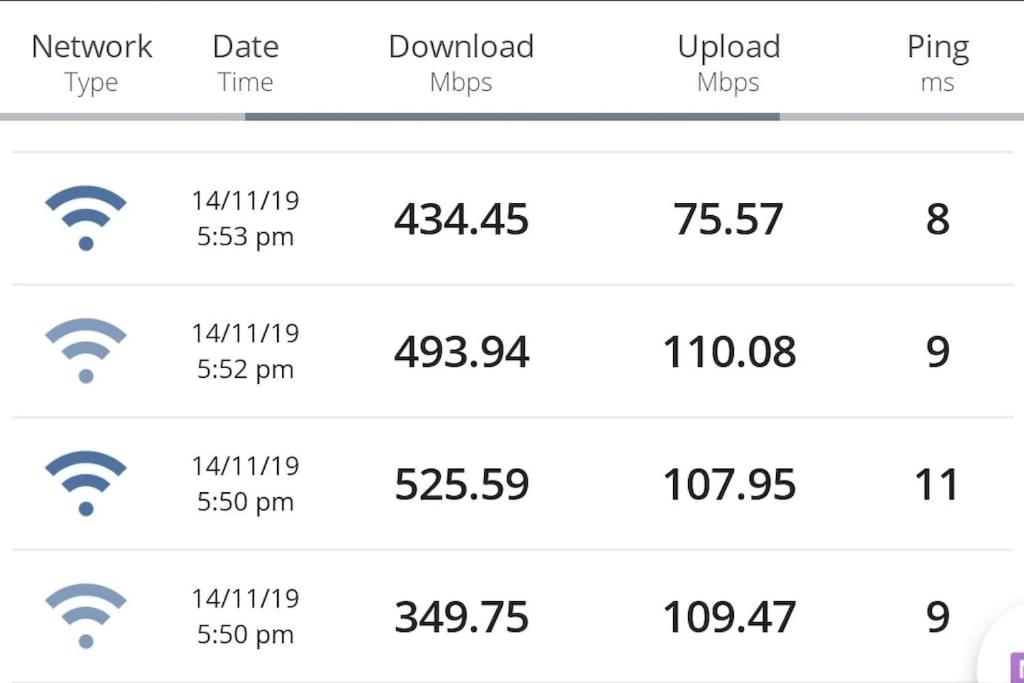This screenshot has width=1024, height=683.
Task: Tap the 107.95 upload speed value
Action: (x=729, y=485)
